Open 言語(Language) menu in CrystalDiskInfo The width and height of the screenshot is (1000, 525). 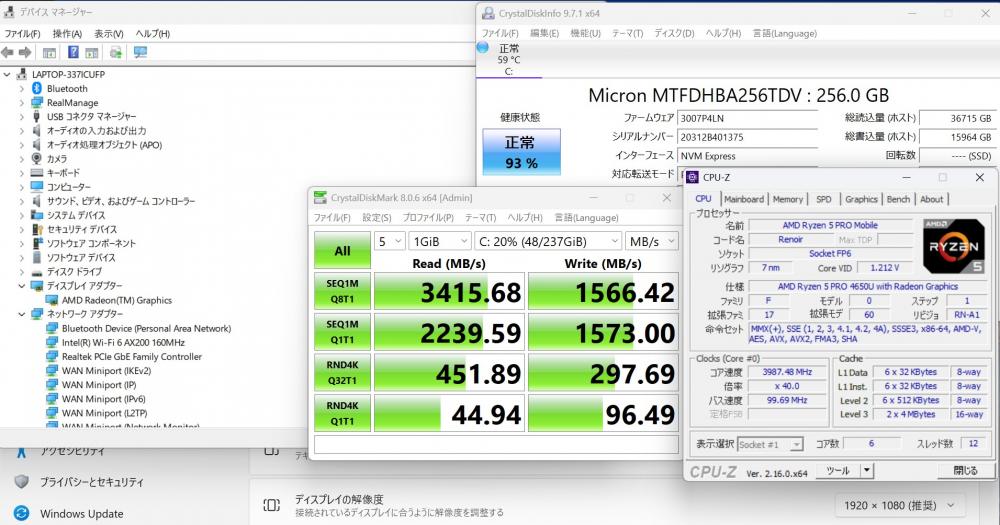pyautogui.click(x=785, y=33)
